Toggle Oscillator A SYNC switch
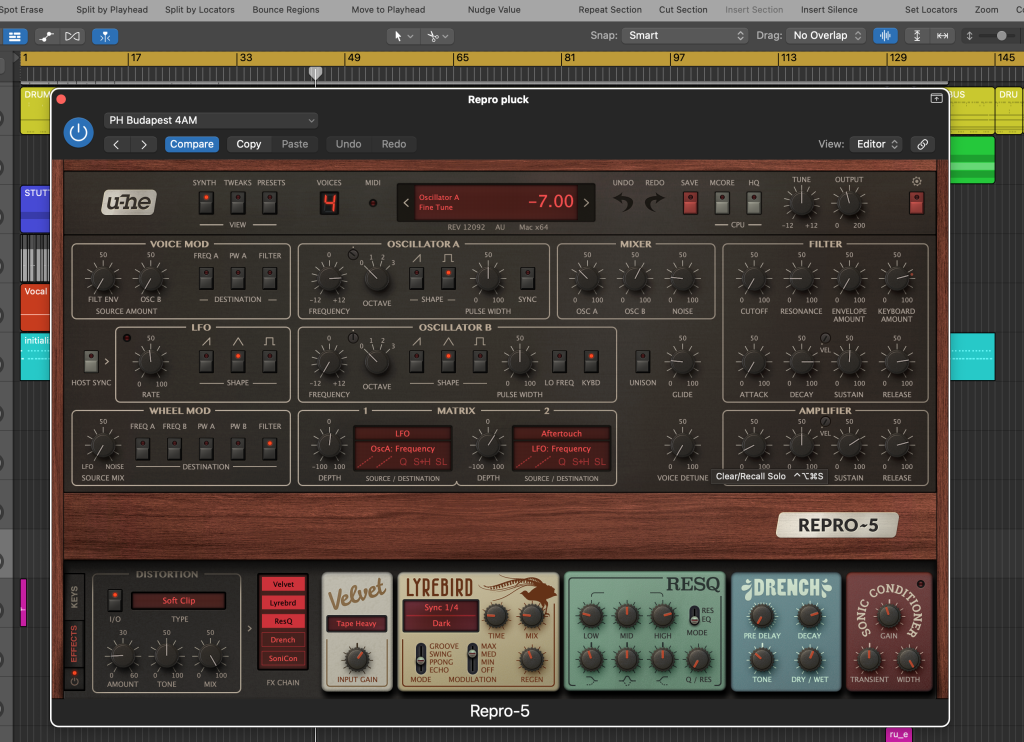Screen dimensions: 1024x742 coord(527,278)
